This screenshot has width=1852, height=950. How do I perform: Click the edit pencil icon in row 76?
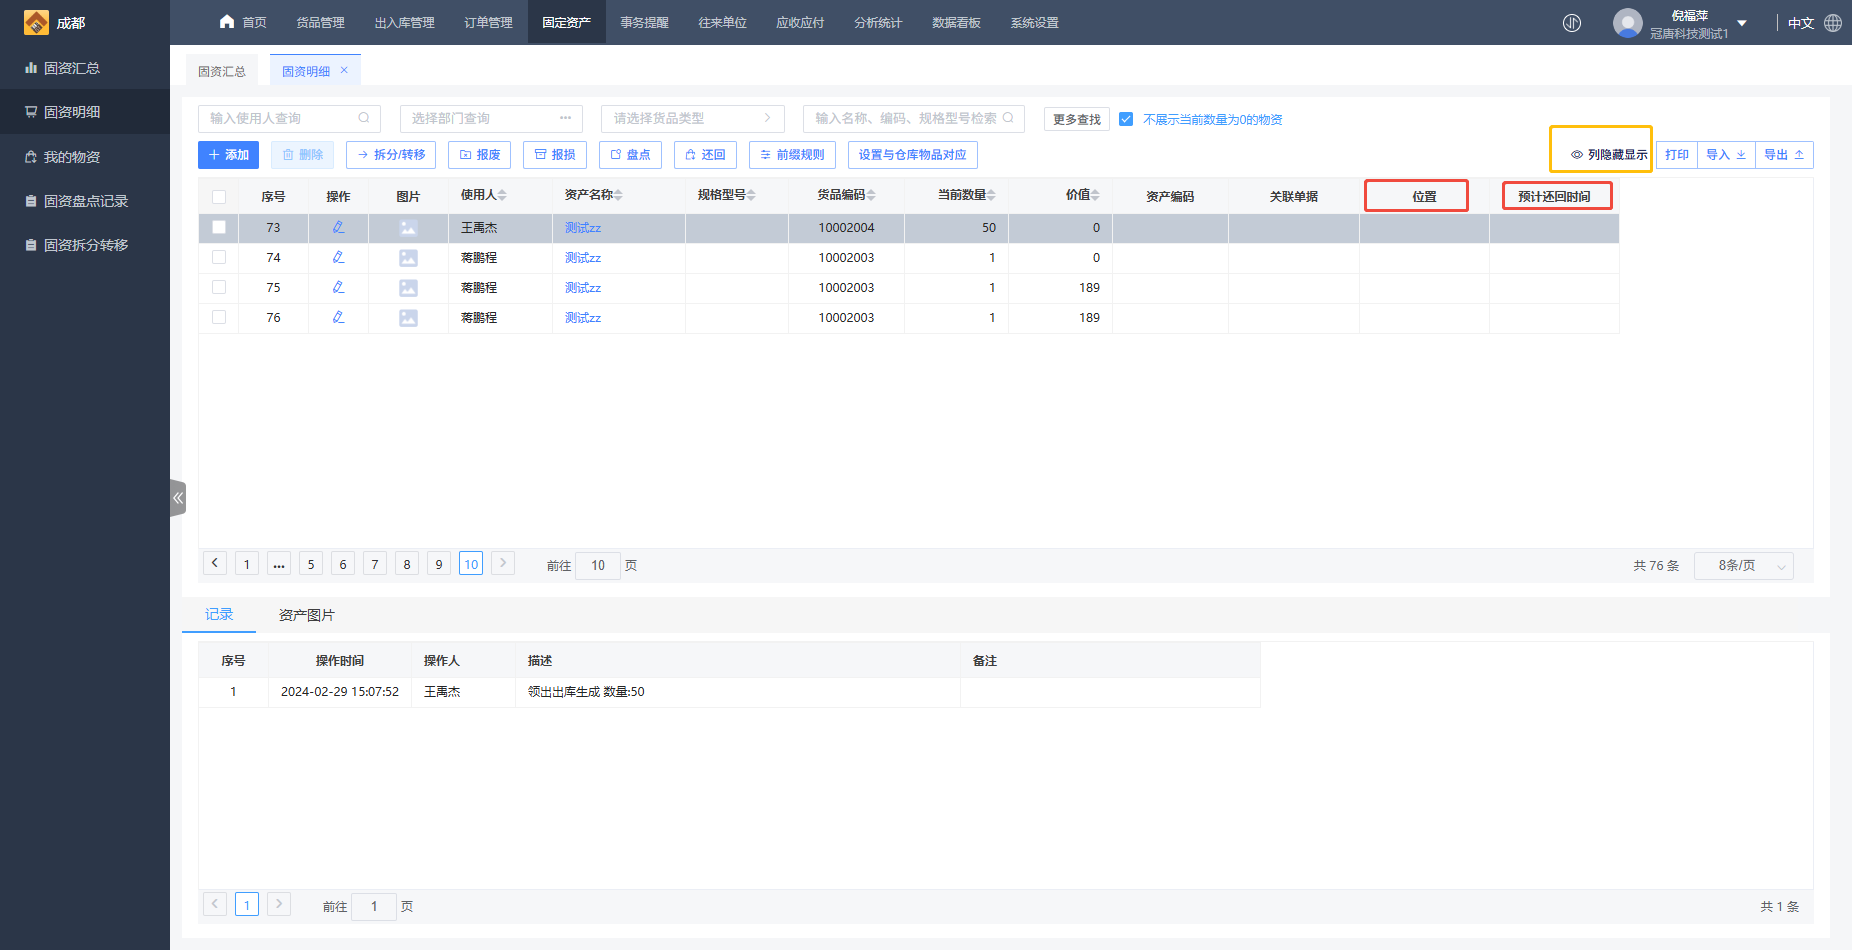tap(338, 318)
